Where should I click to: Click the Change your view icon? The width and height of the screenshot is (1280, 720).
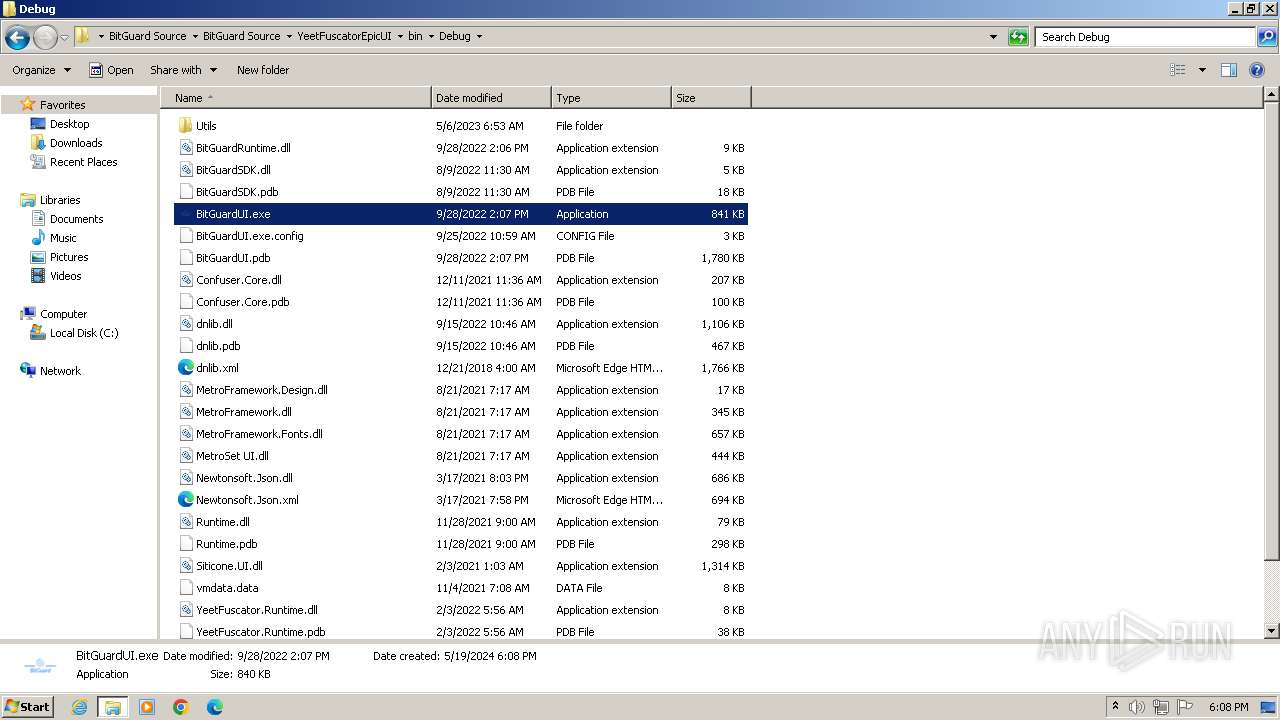click(1178, 70)
